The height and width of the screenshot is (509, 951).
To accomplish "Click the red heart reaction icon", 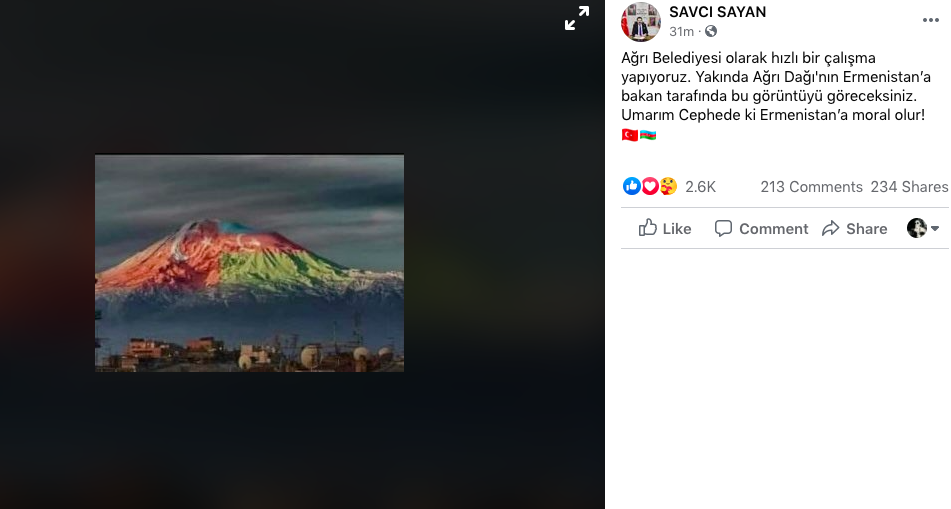I will 649,186.
